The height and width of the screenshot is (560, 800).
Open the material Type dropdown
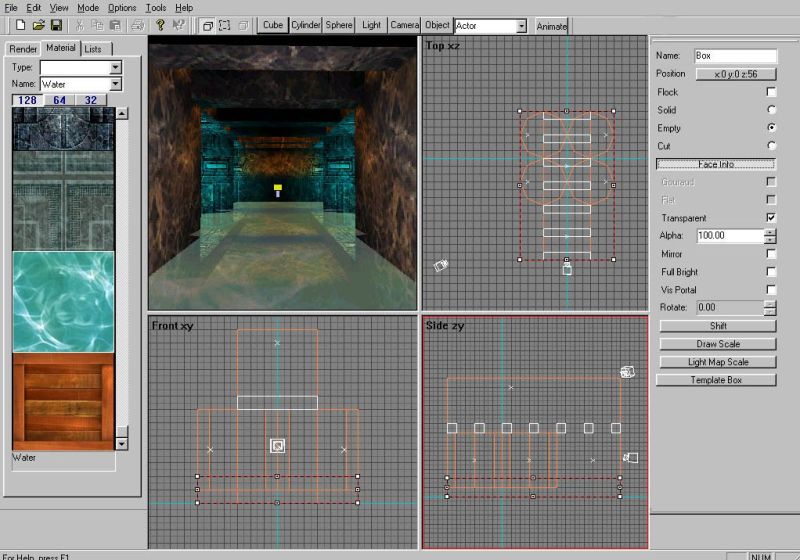(116, 67)
